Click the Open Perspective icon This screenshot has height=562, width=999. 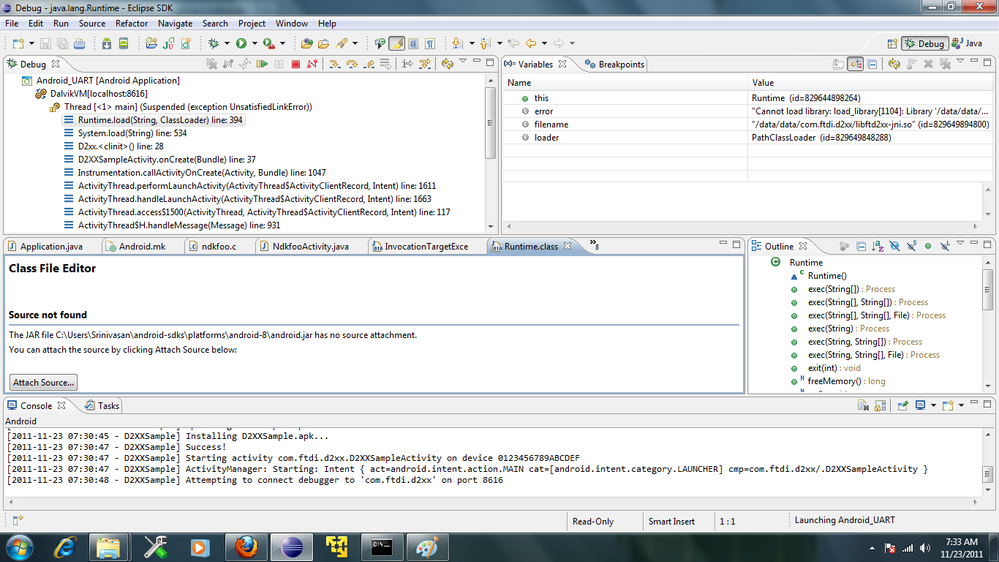(892, 43)
